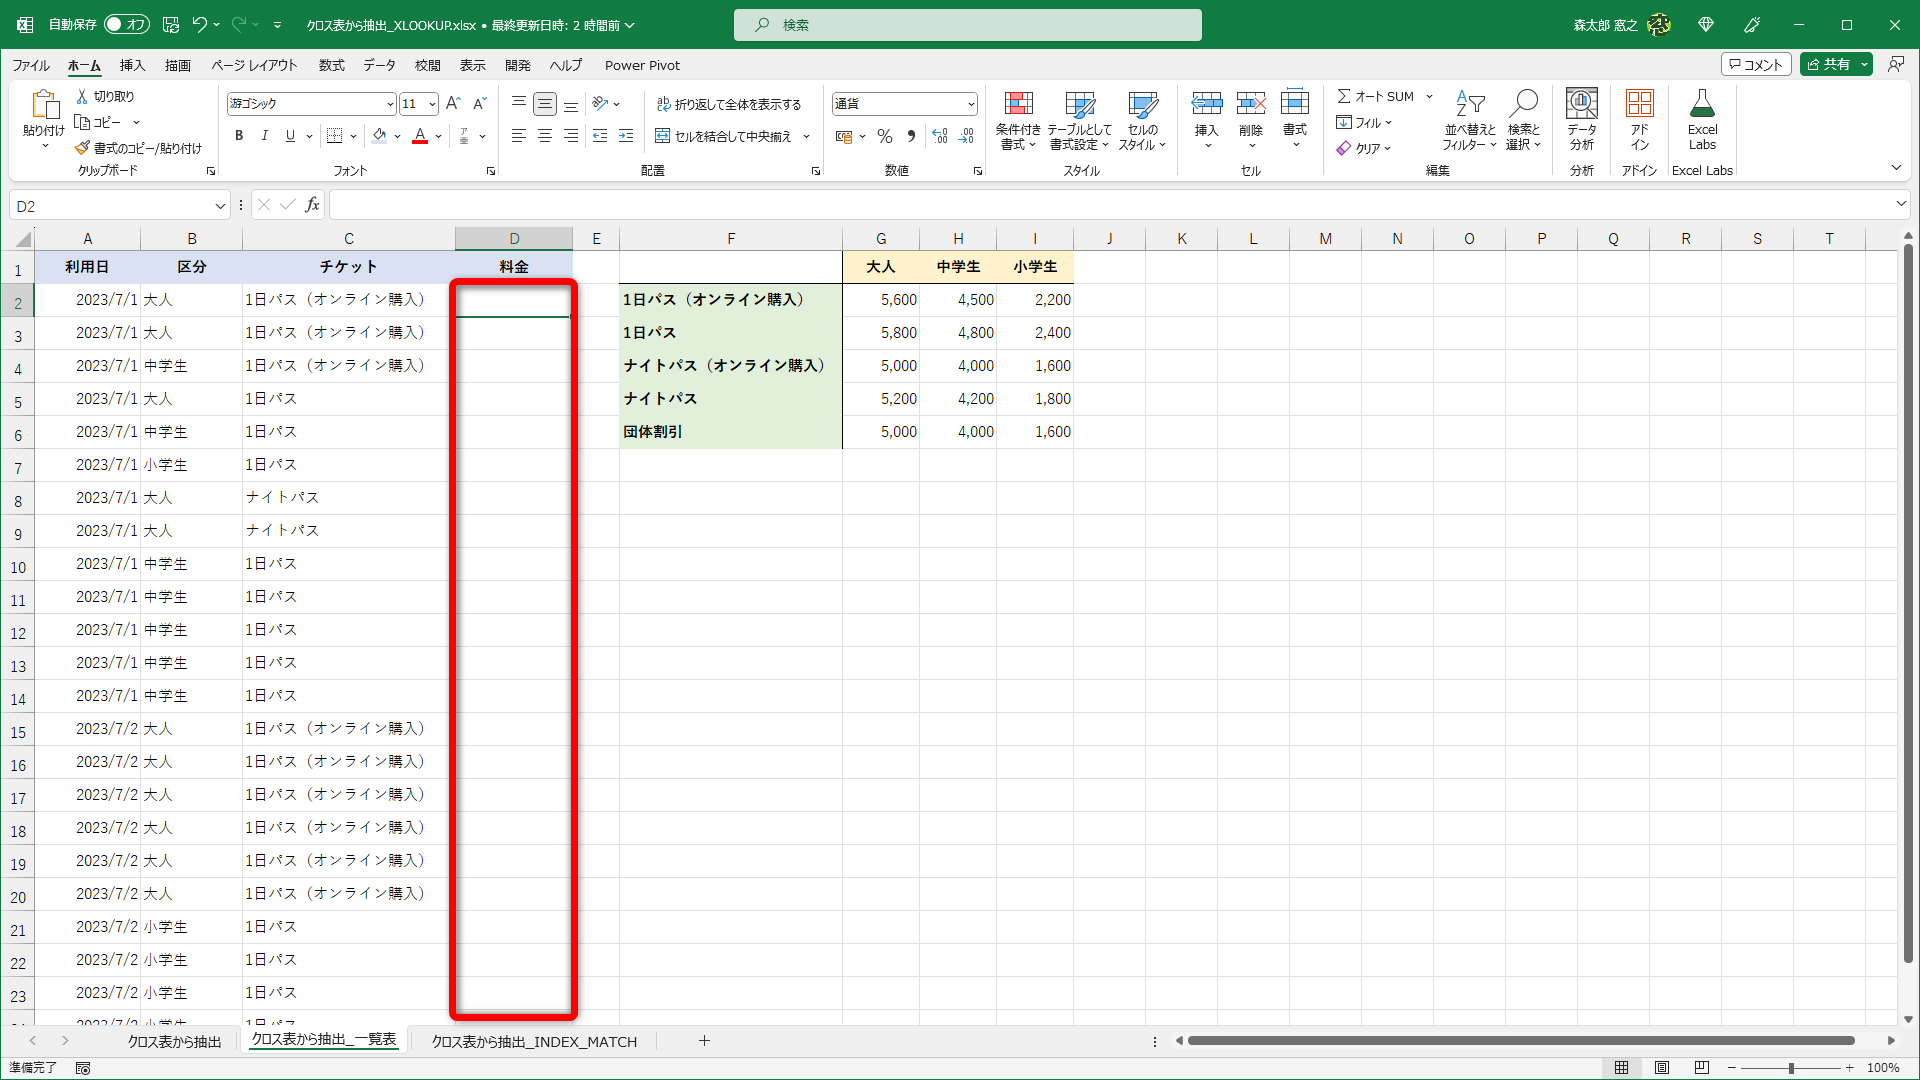
Task: Open the Name Box dropdown arrow
Action: click(220, 206)
